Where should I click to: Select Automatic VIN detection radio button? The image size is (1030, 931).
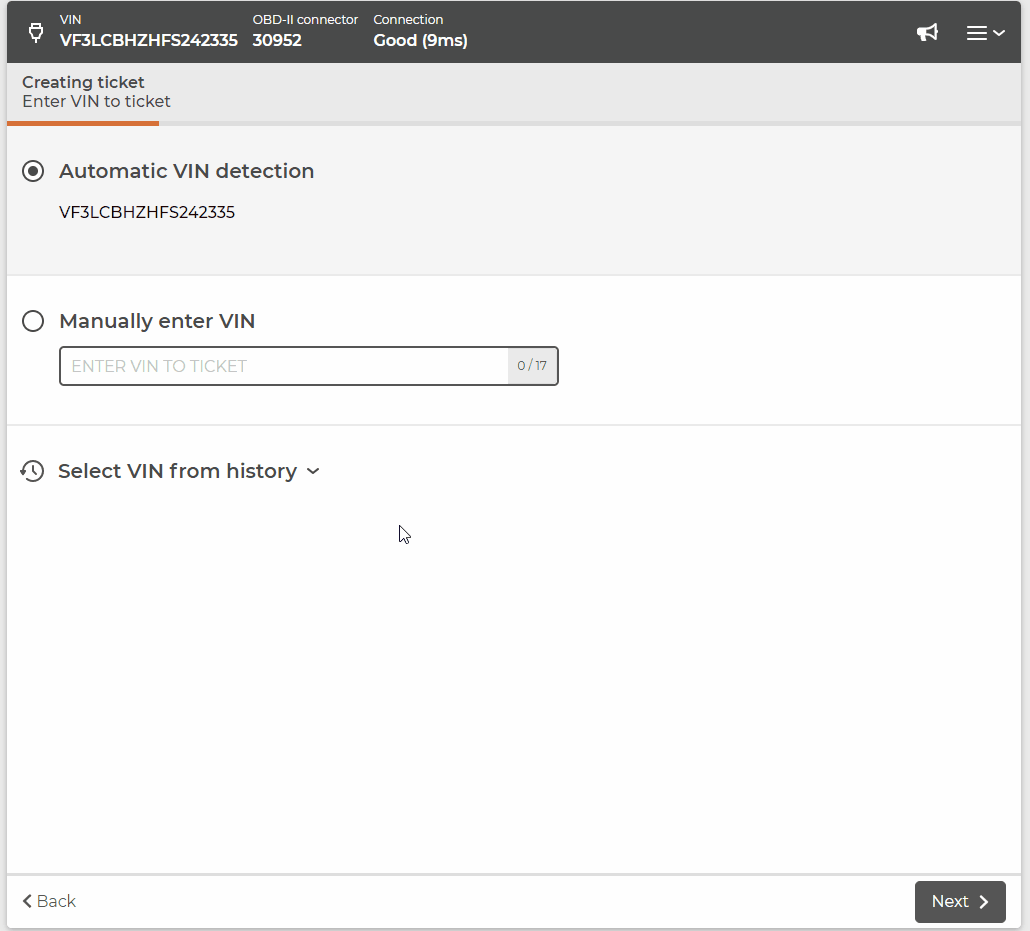(34, 171)
